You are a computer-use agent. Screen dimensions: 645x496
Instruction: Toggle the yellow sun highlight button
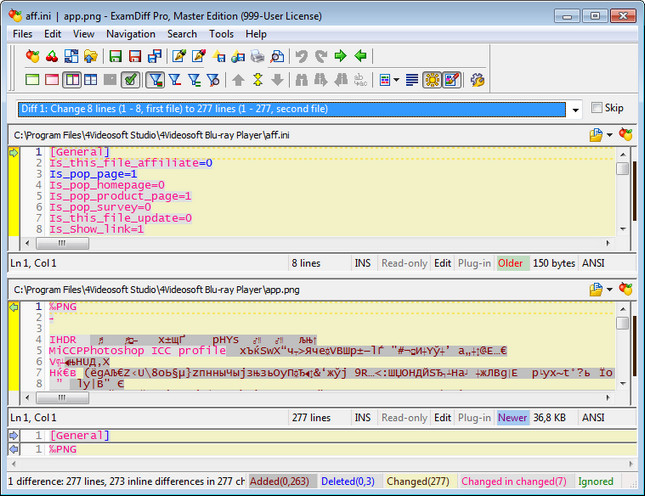pos(432,80)
